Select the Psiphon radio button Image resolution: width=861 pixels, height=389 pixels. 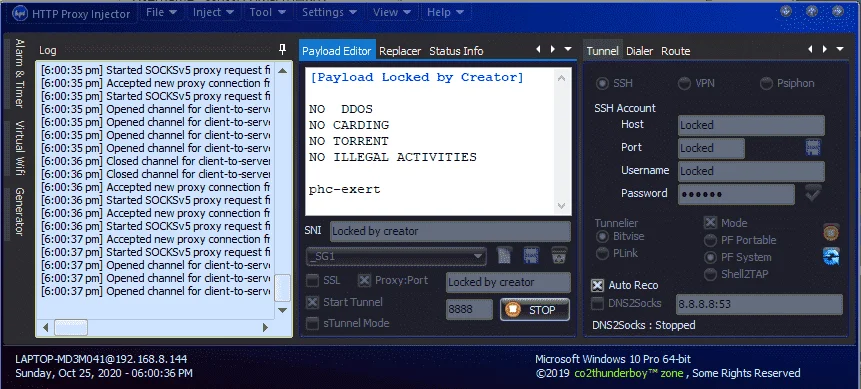(x=767, y=84)
